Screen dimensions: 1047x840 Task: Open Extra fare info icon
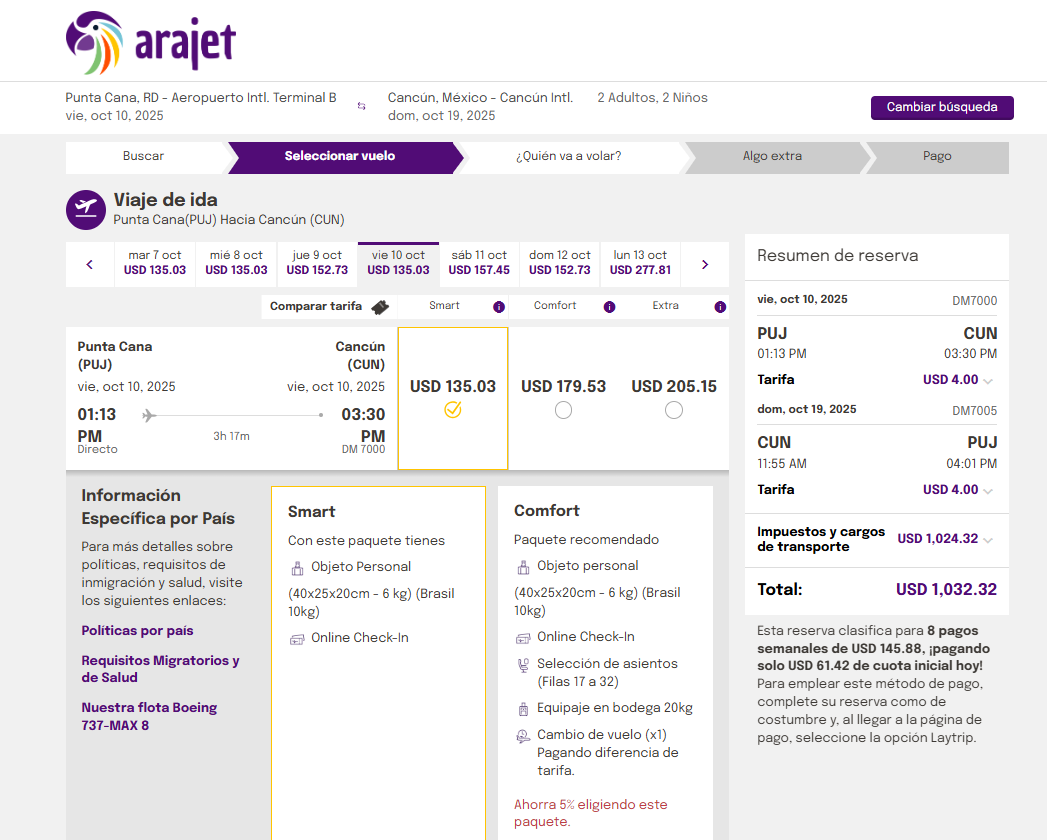(720, 307)
